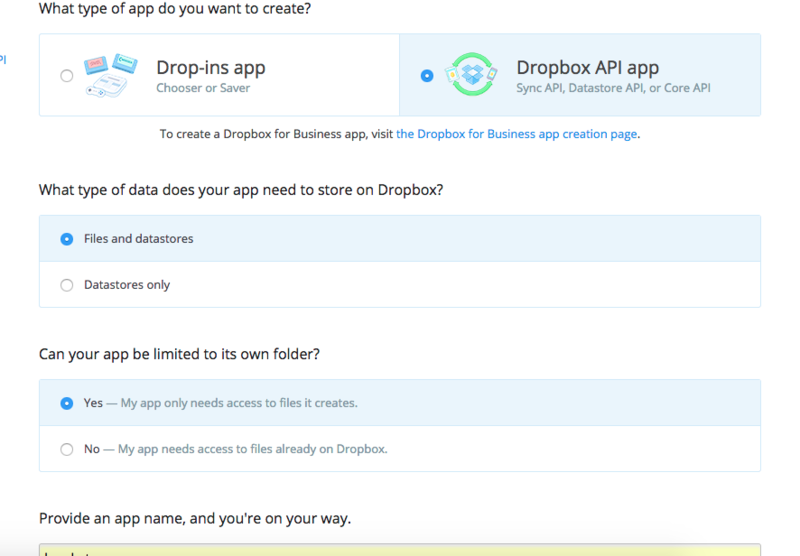The width and height of the screenshot is (800, 556).
Task: Click the 'Drop-ins app' title text
Action: click(x=211, y=67)
